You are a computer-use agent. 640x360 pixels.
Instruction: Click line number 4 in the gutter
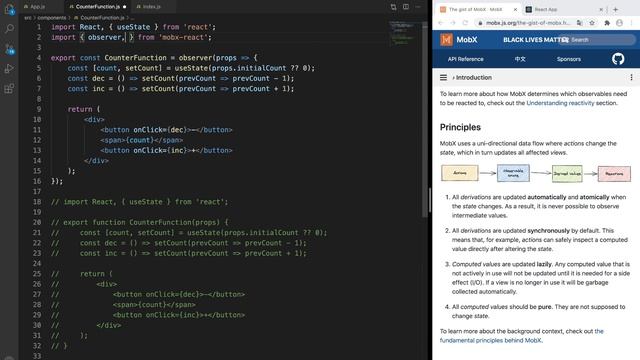point(39,58)
